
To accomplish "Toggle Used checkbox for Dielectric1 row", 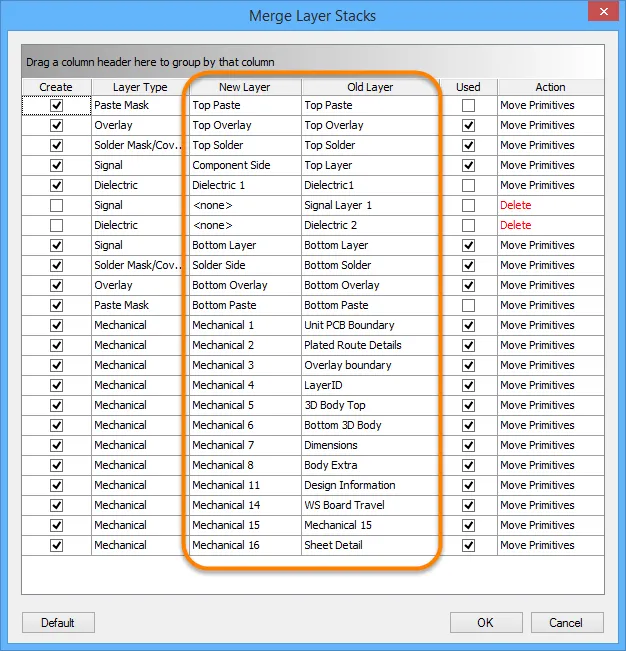I will pos(468,185).
